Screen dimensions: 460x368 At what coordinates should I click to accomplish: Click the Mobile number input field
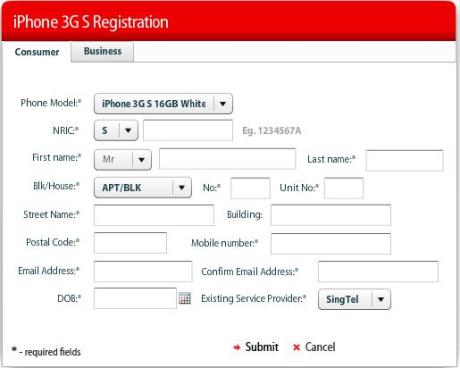331,244
